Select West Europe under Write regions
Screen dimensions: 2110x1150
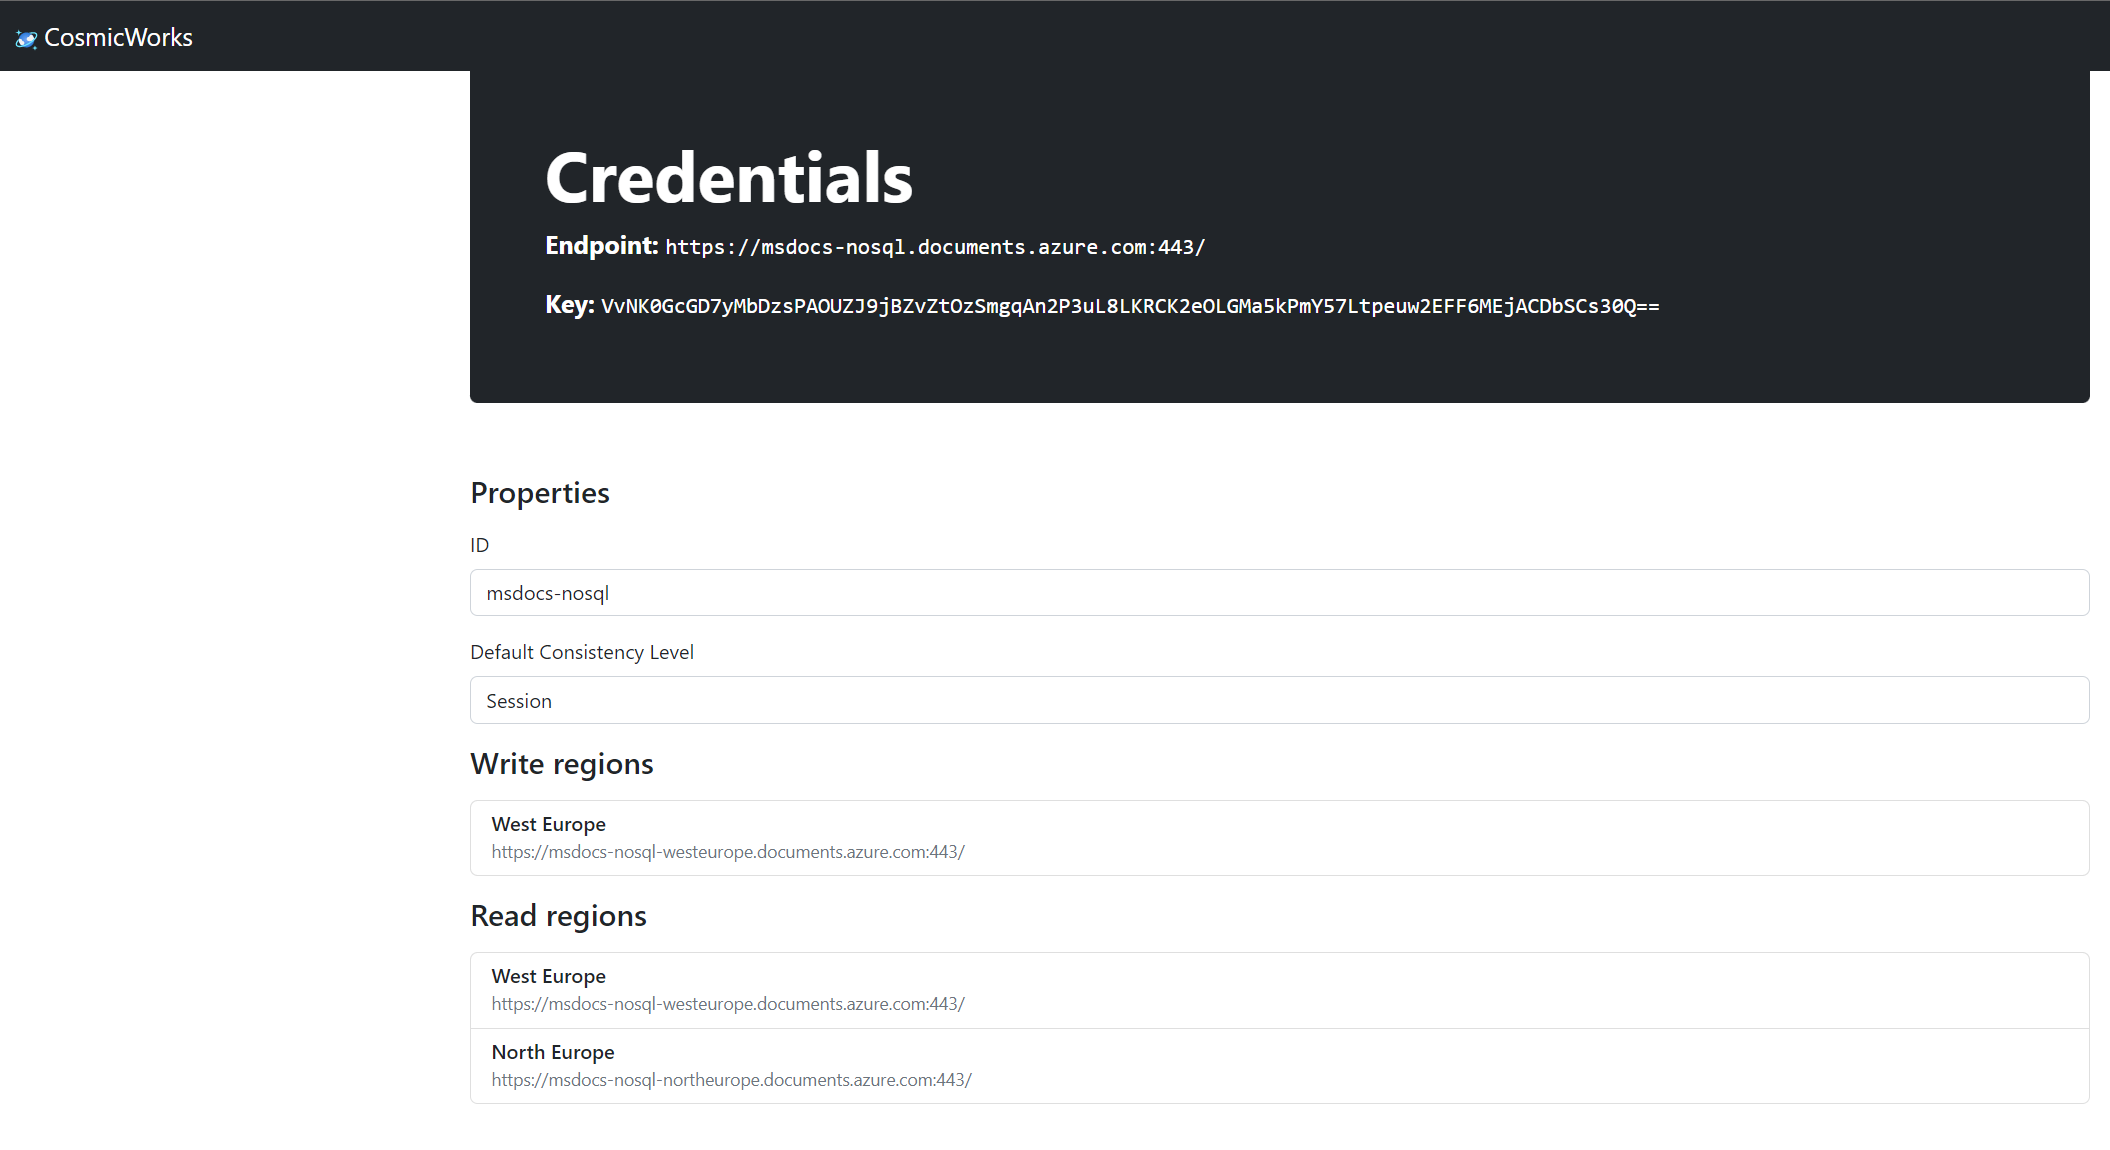[x=548, y=824]
